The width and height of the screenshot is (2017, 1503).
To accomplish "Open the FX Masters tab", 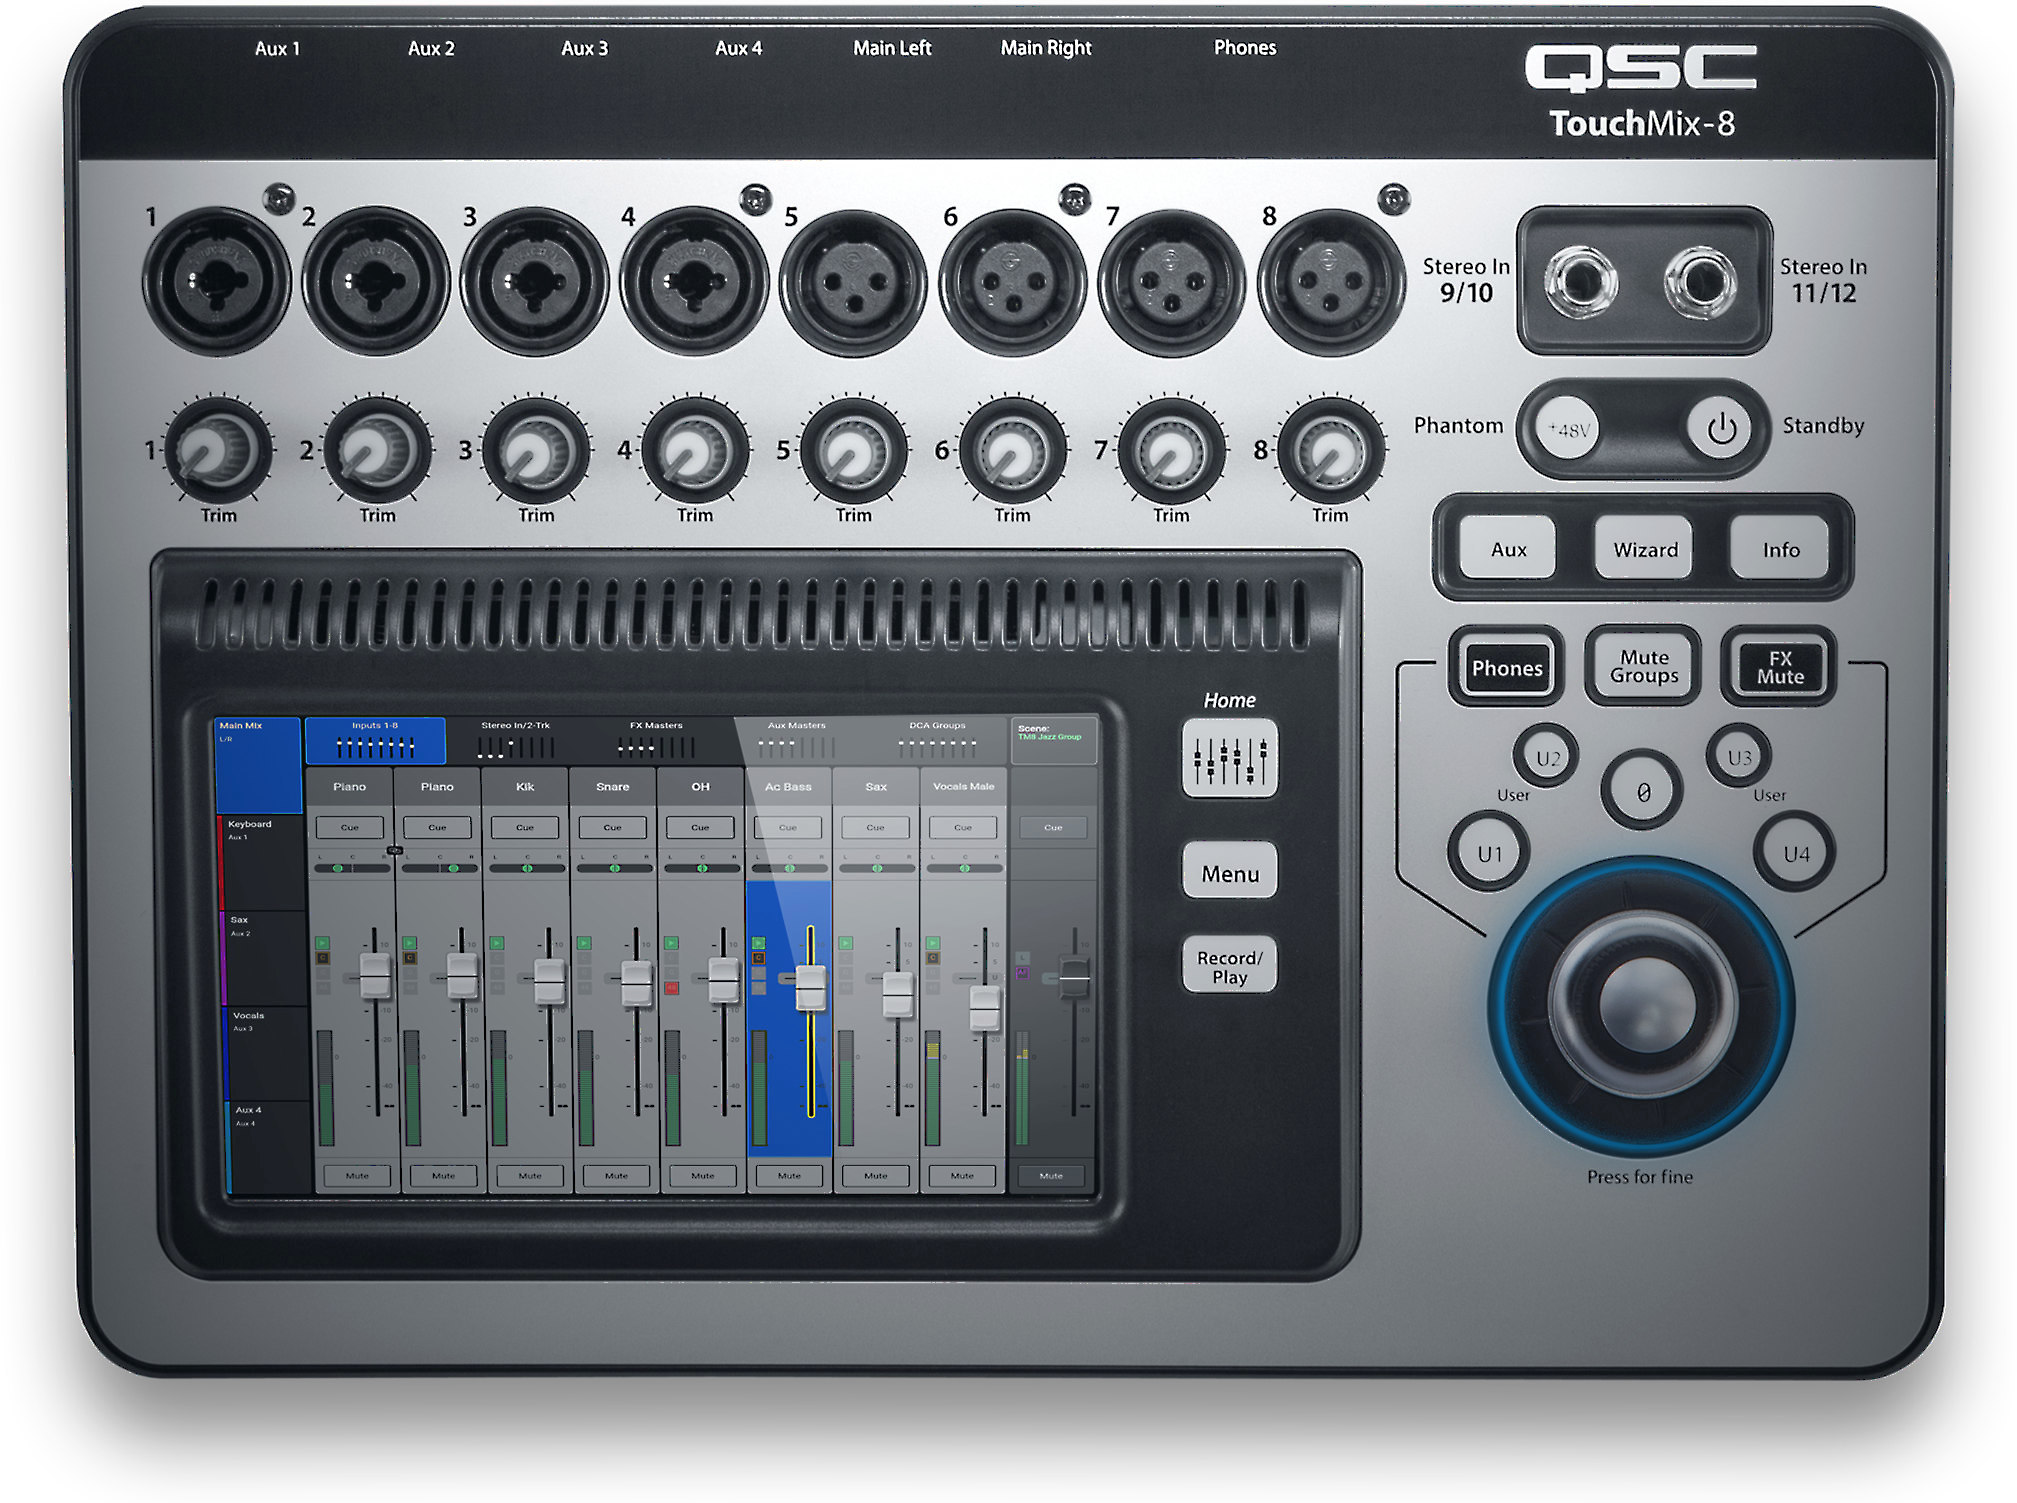I will point(656,740).
